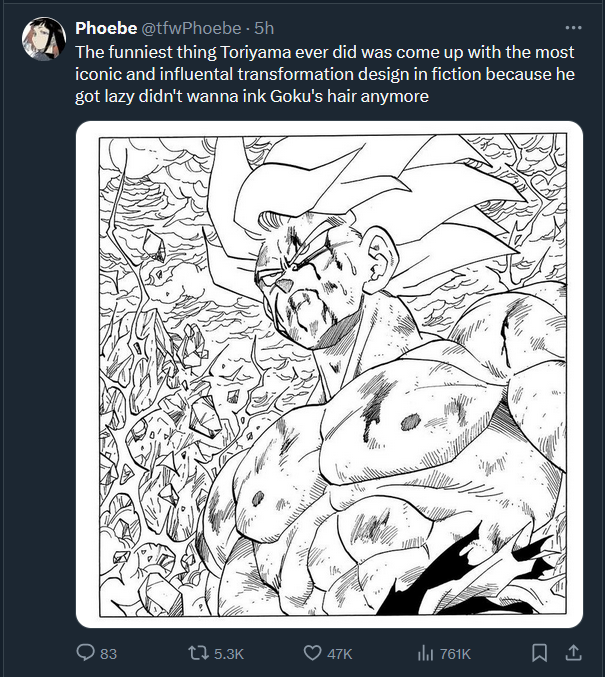
Task: Click the tweet text about Toriyama
Action: tap(325, 74)
